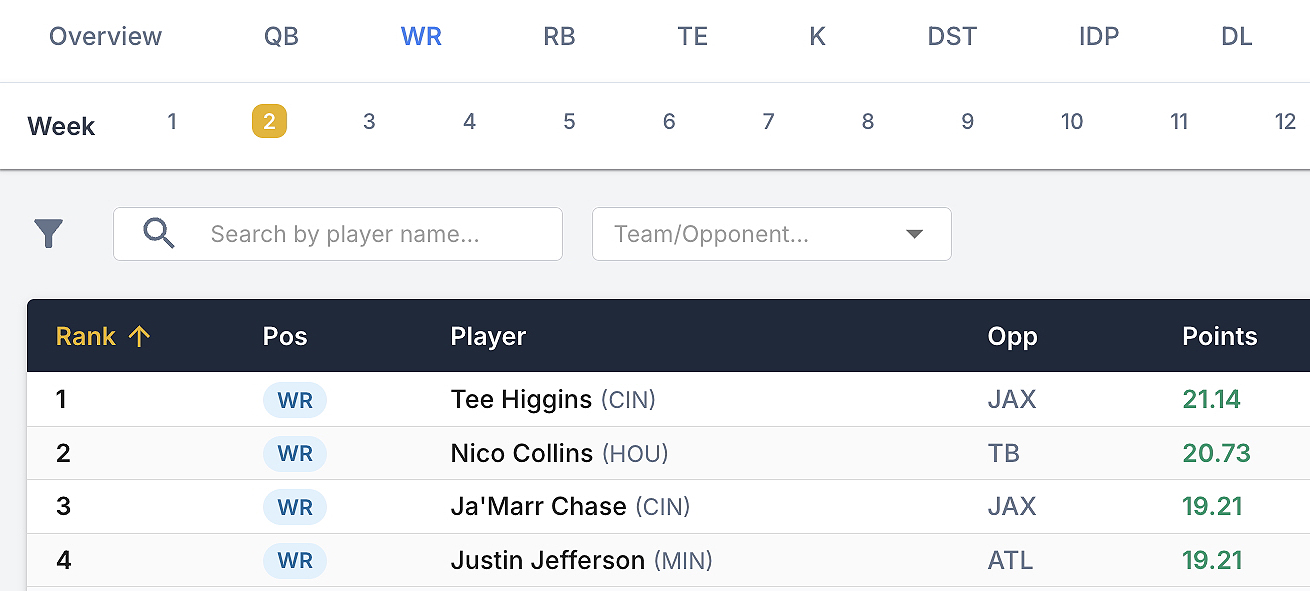Select Week 5 from the week row
The image size is (1310, 591).
pyautogui.click(x=569, y=121)
